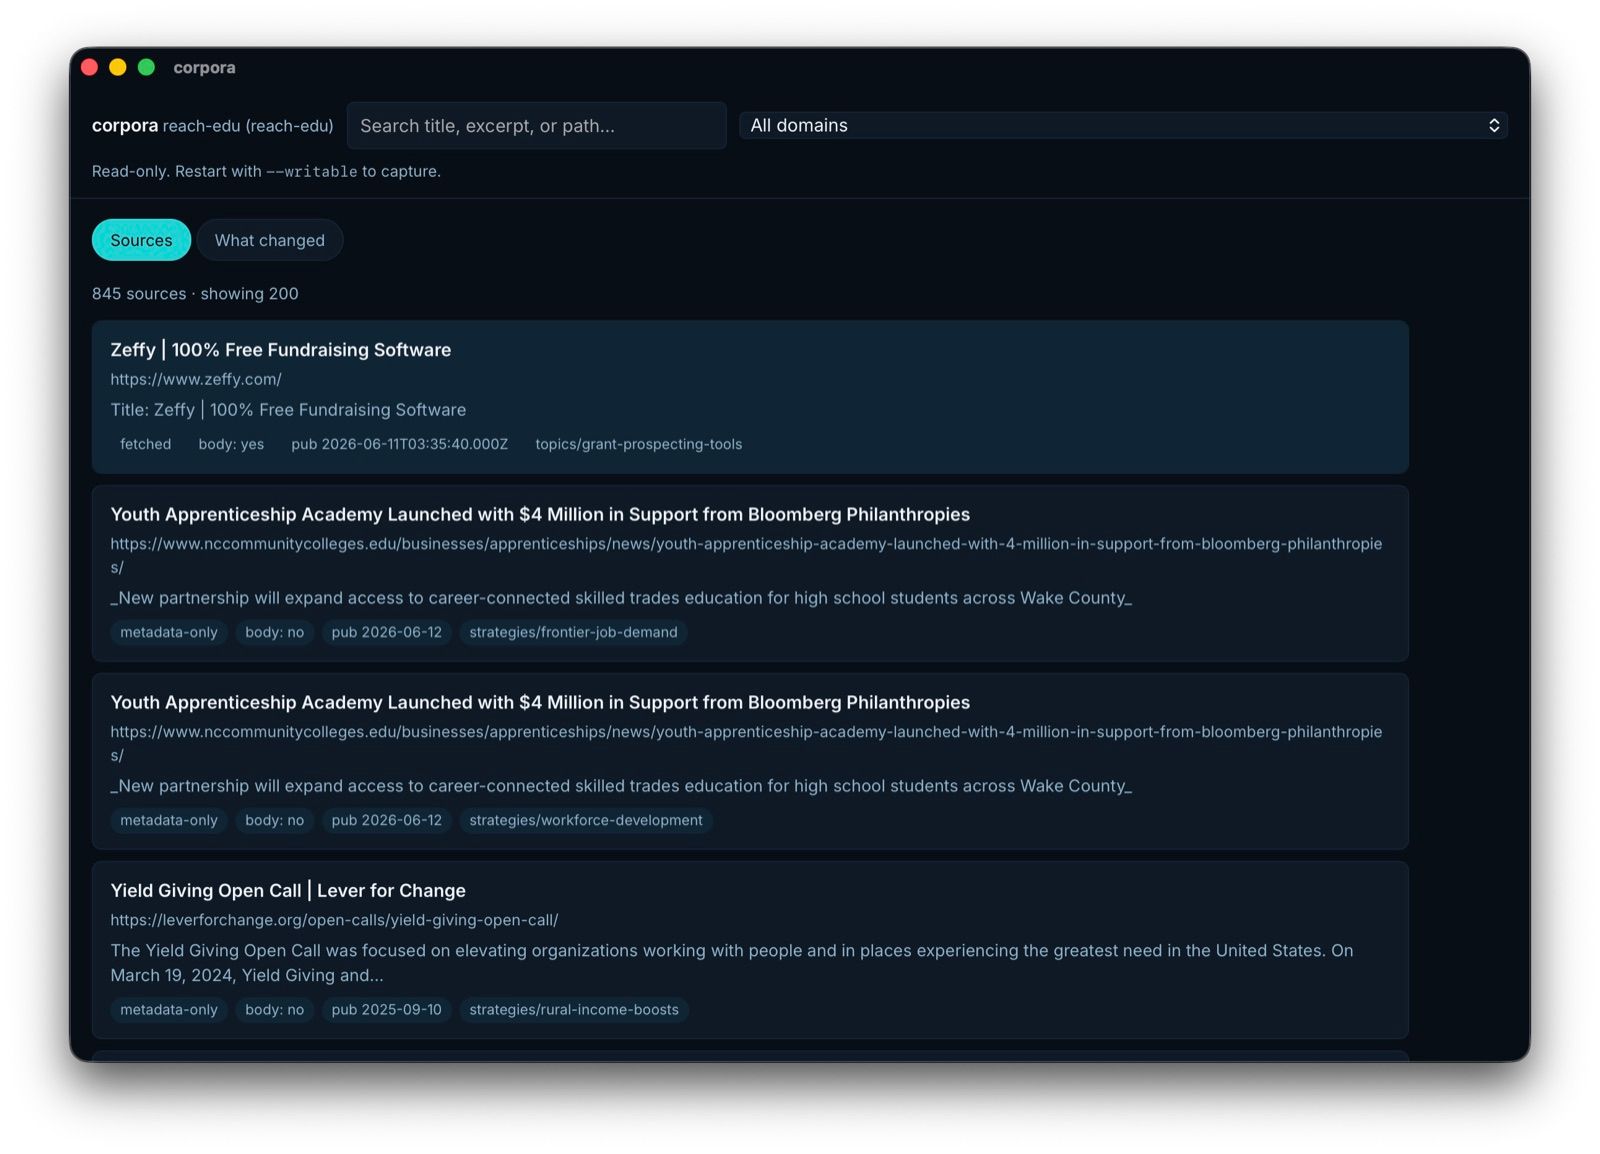Screen dimensions: 1600x1154
Task: Click the leverforchange.org open-calls URL
Action: 334,920
